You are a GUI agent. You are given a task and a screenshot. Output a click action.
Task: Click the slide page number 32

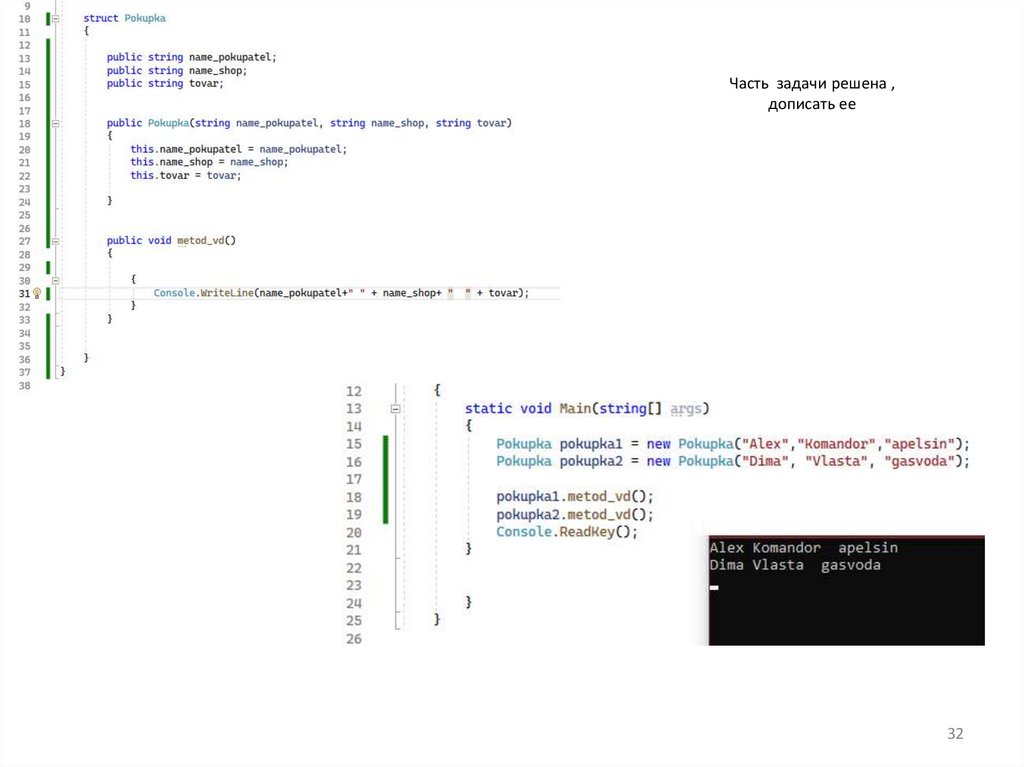point(955,733)
